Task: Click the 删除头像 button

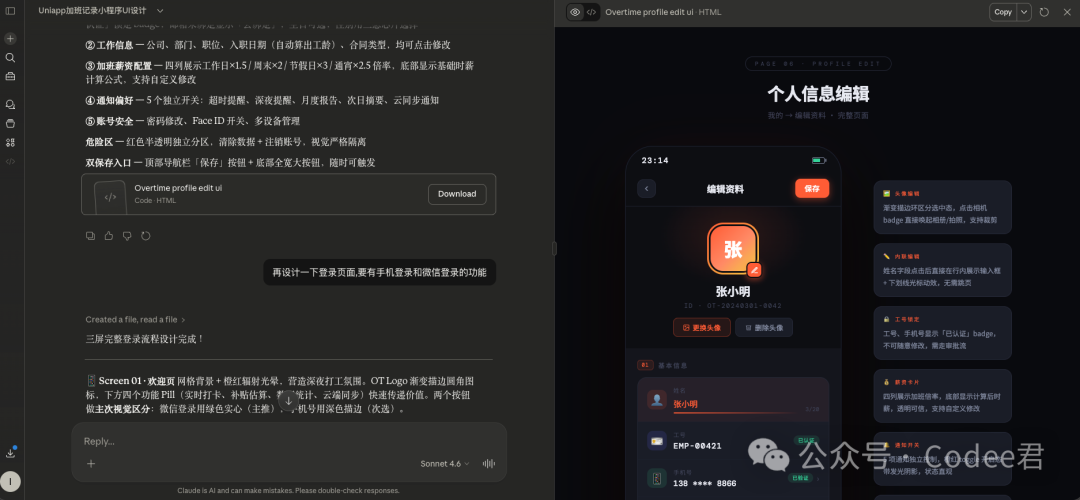Action: pos(764,328)
